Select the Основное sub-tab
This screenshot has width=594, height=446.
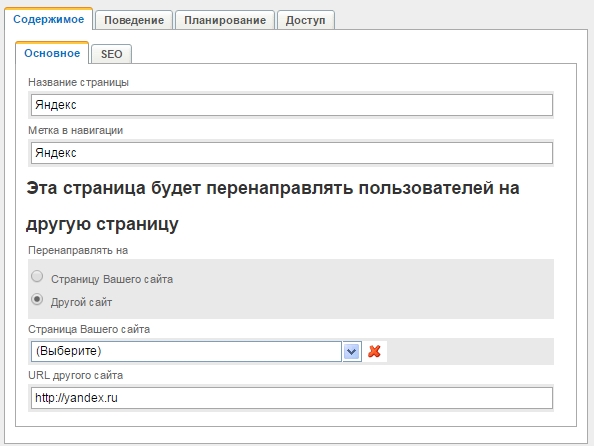pyautogui.click(x=52, y=53)
